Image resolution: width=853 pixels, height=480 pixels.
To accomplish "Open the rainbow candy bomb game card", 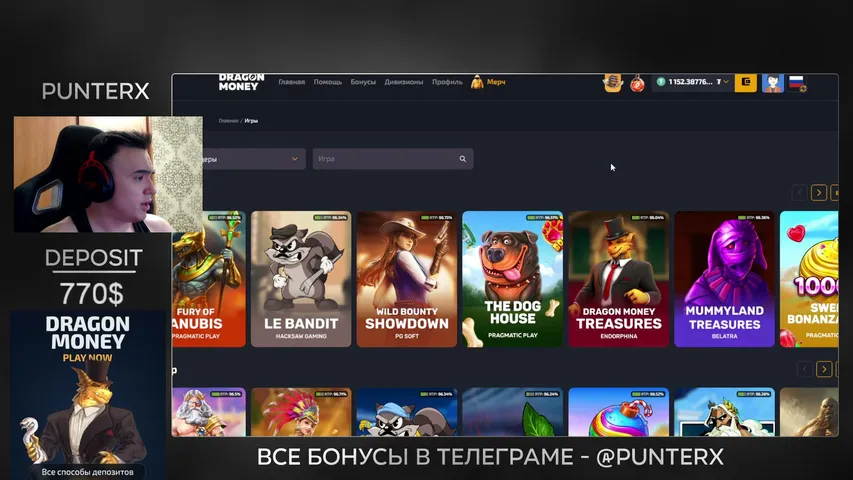I will (x=619, y=412).
